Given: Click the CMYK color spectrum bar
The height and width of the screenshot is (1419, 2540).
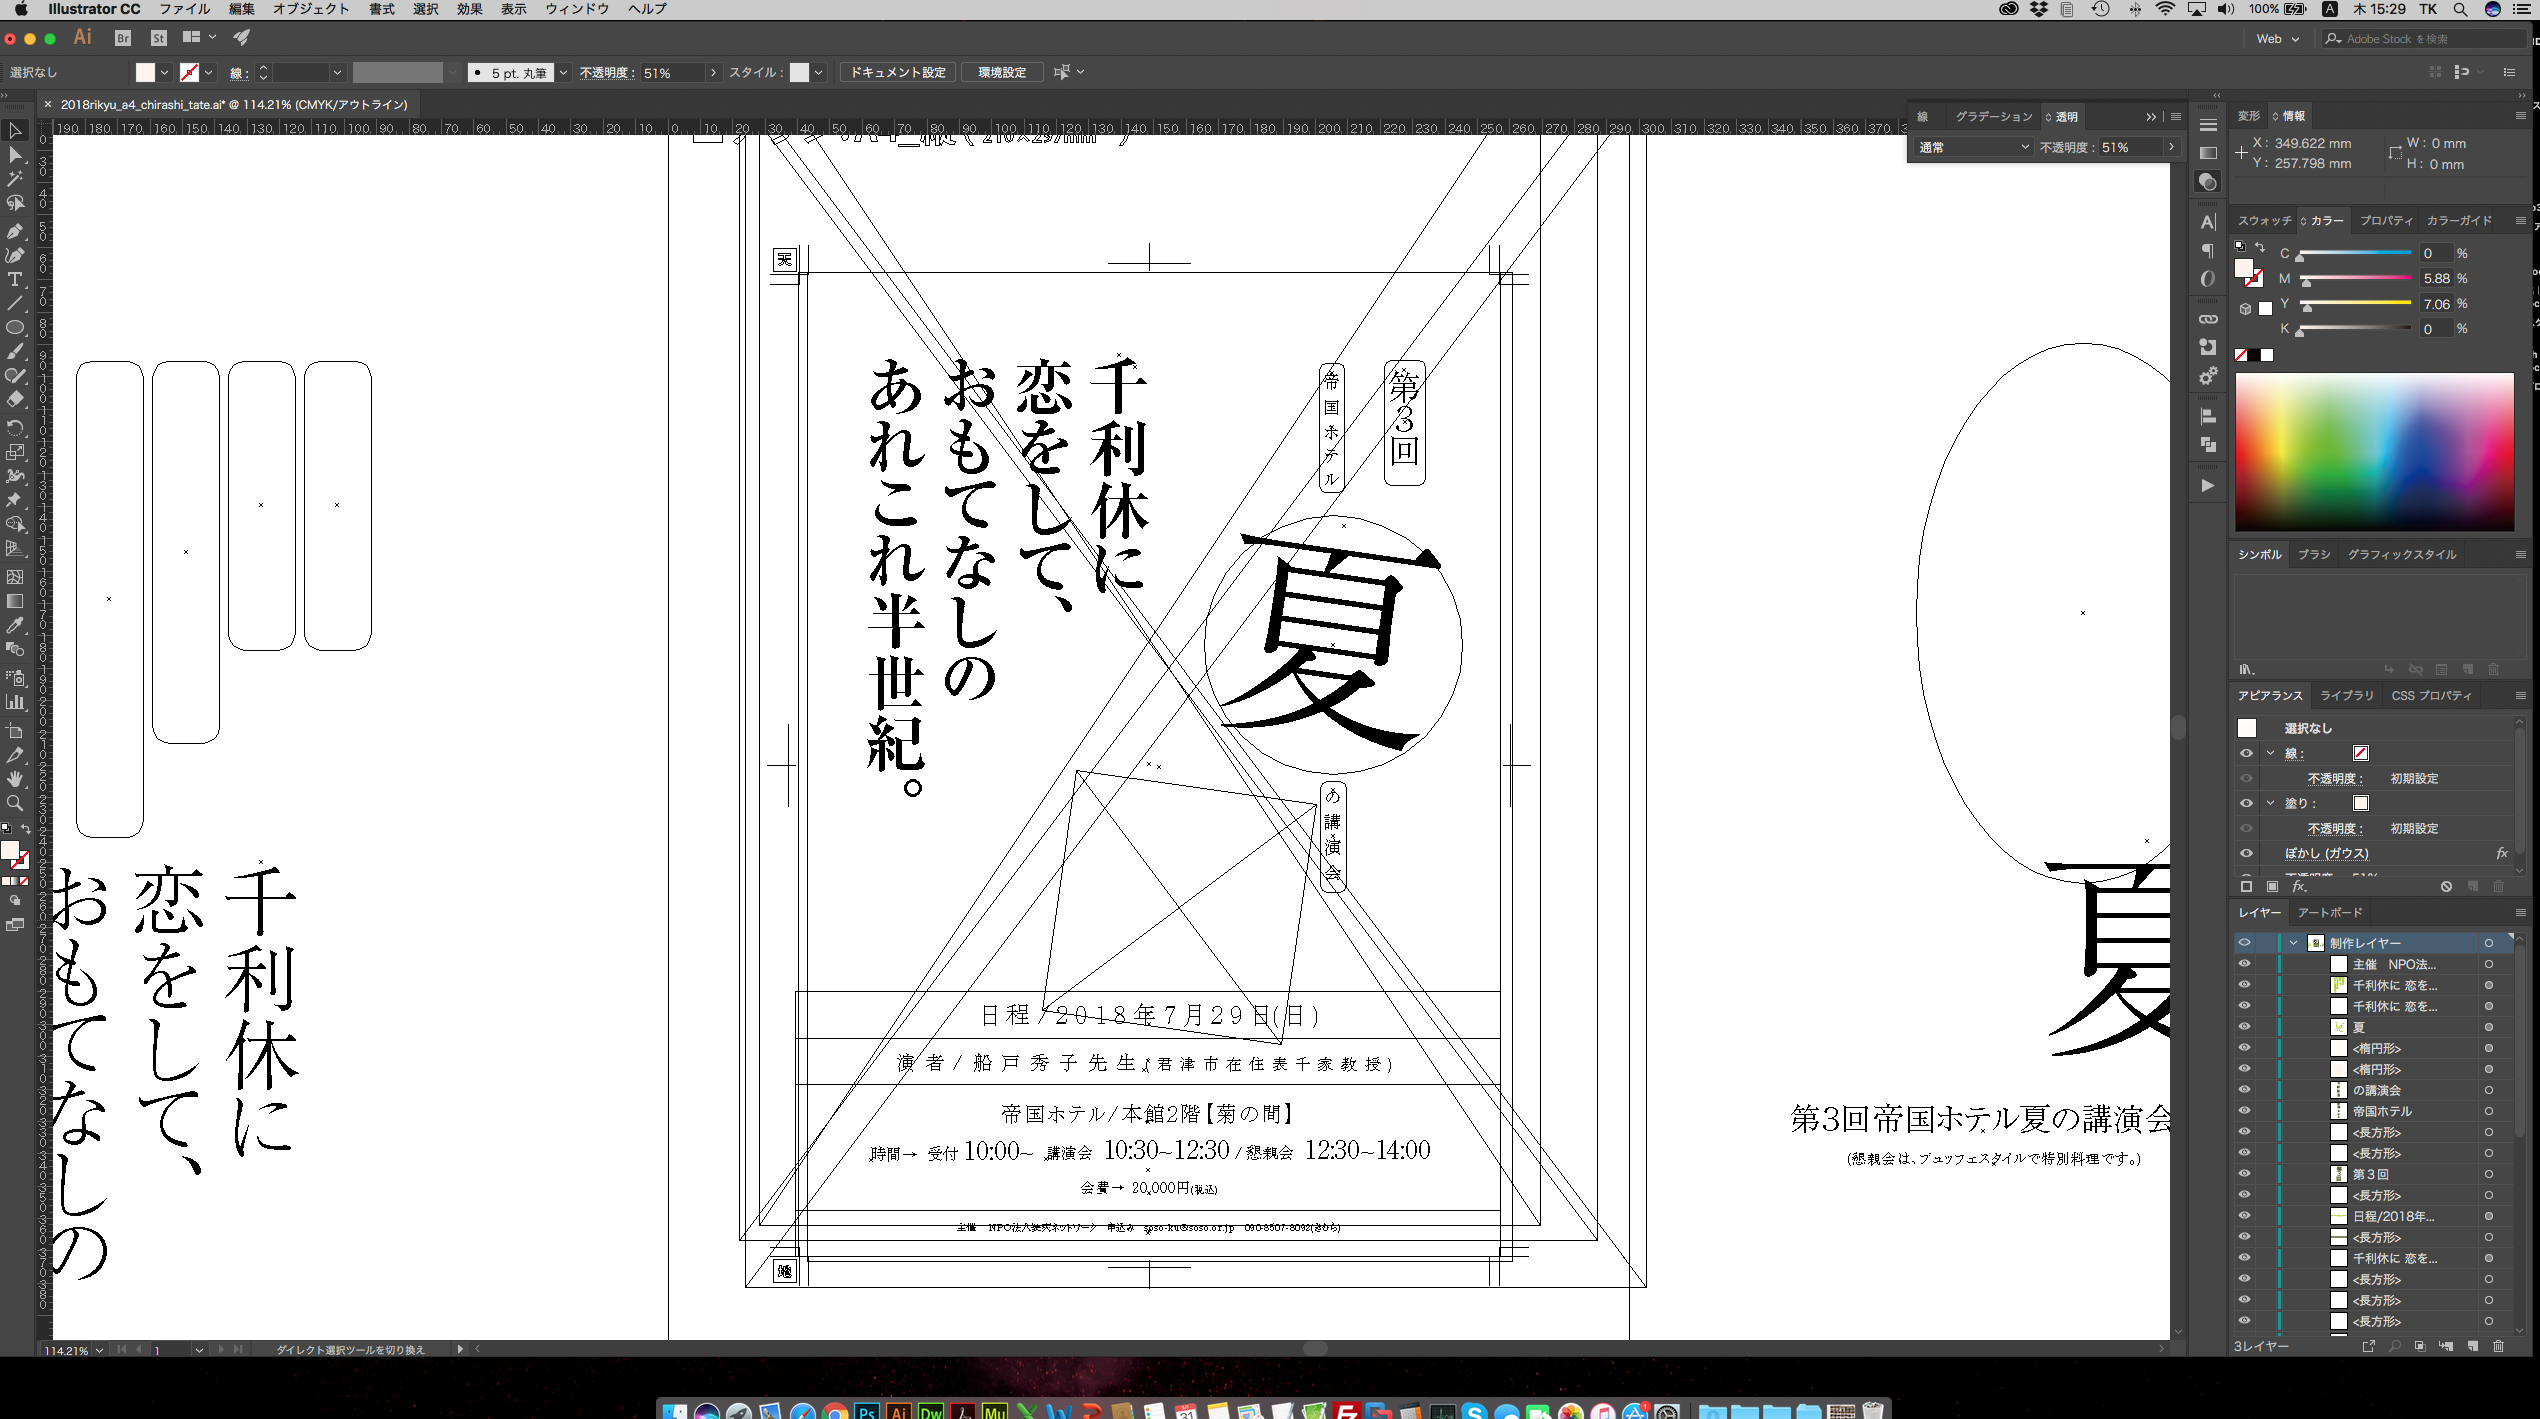Looking at the screenshot, I should 2374,451.
